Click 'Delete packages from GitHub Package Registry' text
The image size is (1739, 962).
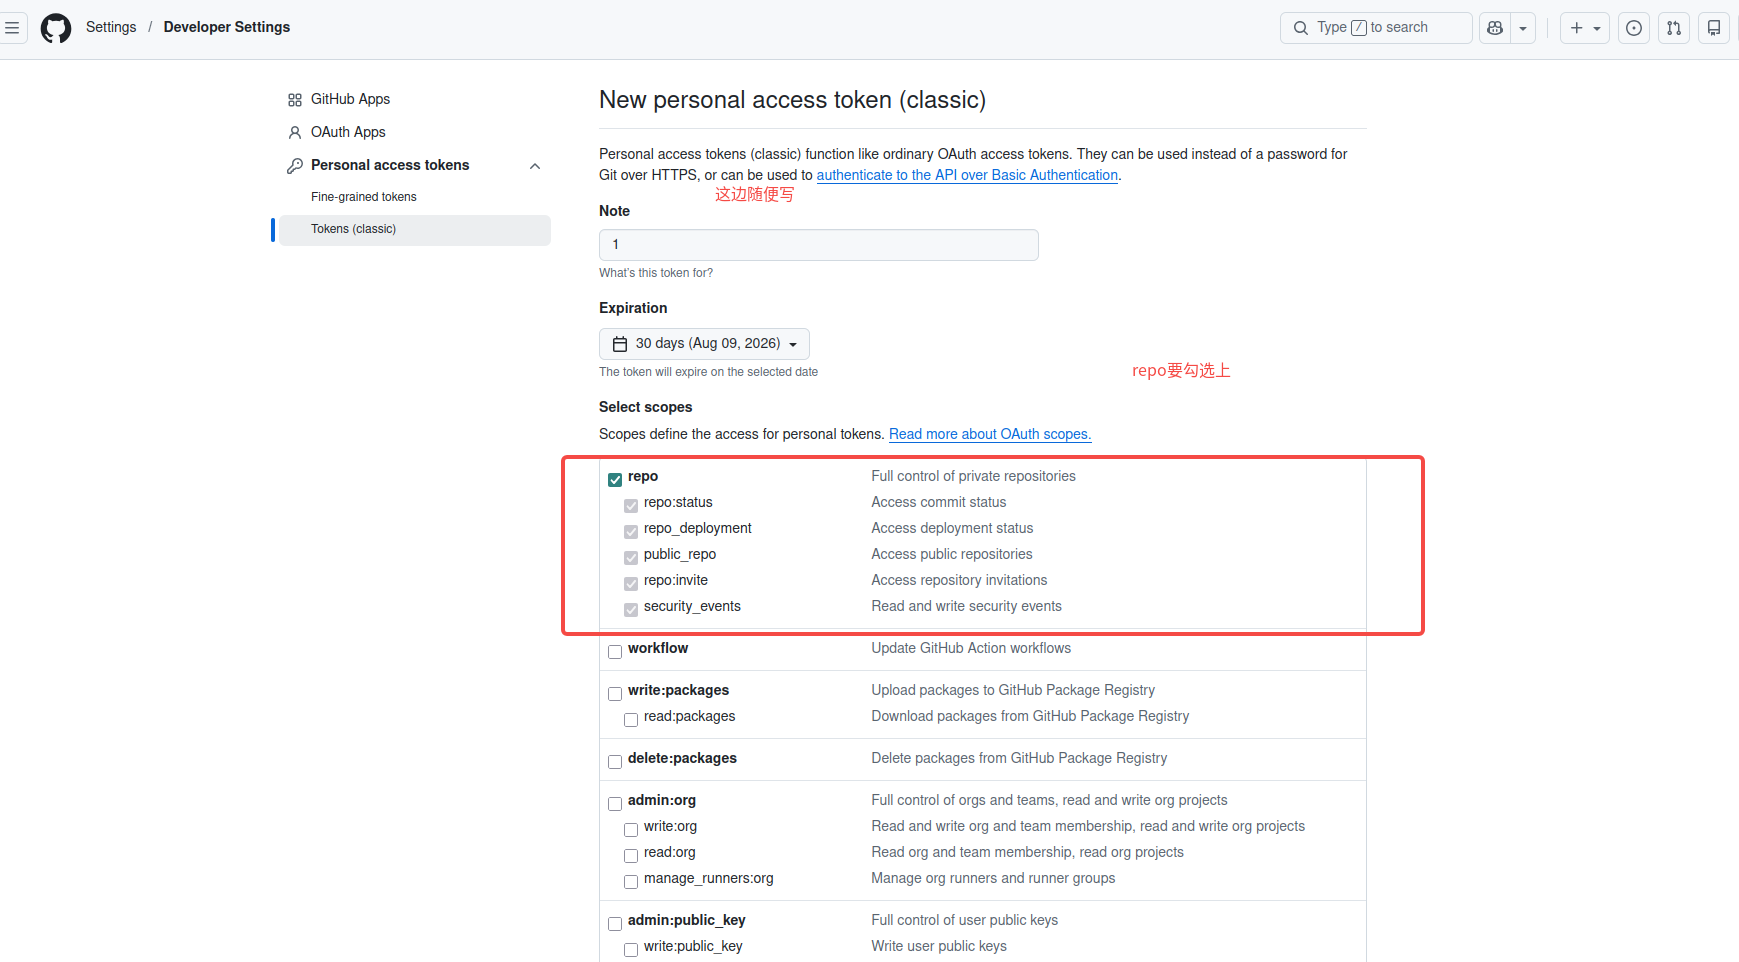click(x=1019, y=758)
